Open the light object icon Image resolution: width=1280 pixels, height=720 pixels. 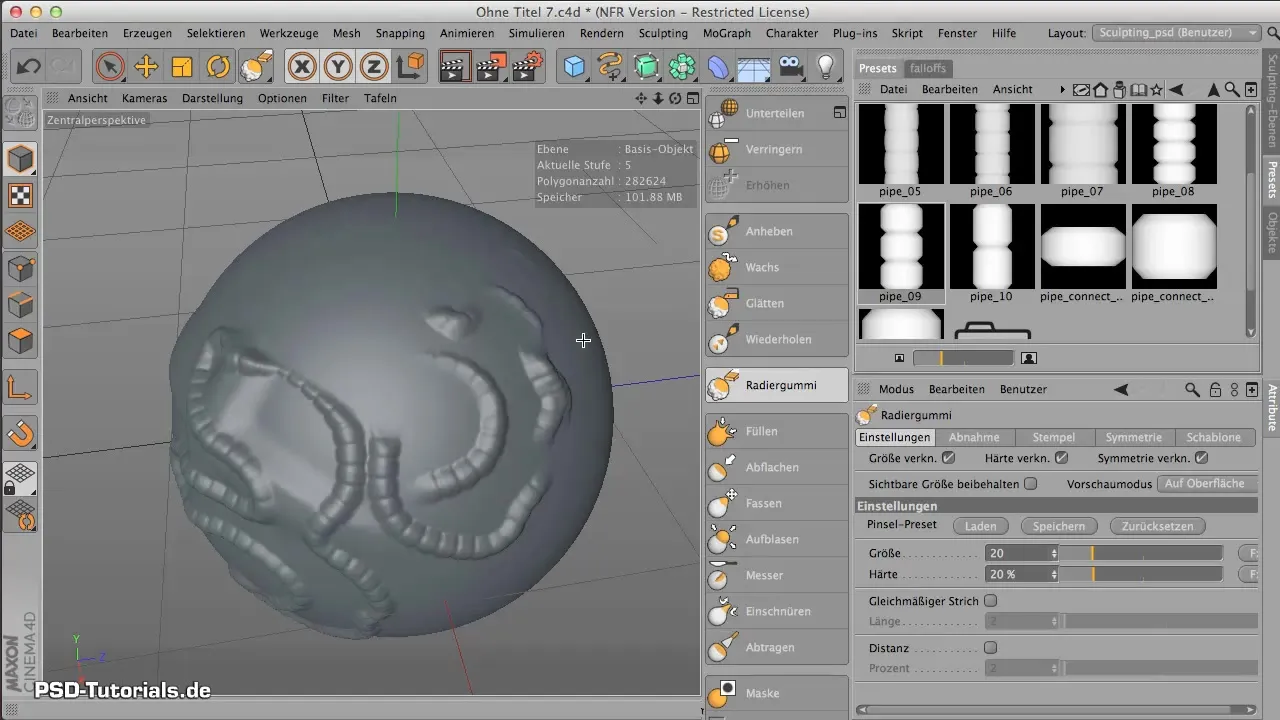[826, 67]
